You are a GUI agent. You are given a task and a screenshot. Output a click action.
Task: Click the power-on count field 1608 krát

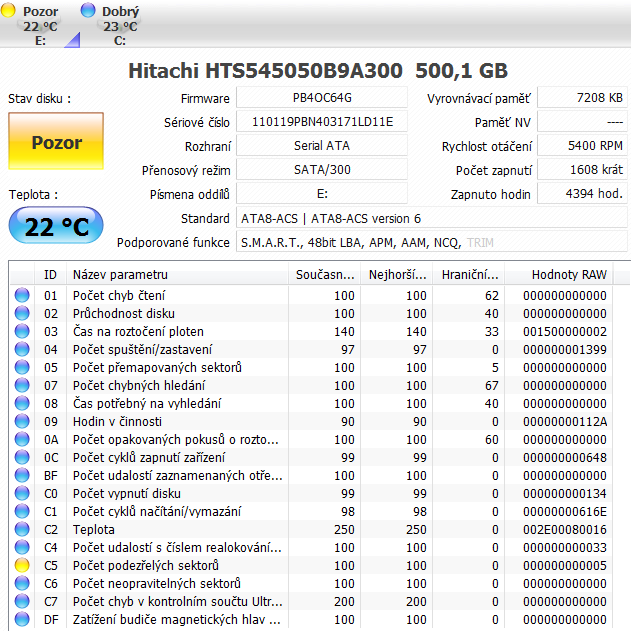(x=583, y=170)
